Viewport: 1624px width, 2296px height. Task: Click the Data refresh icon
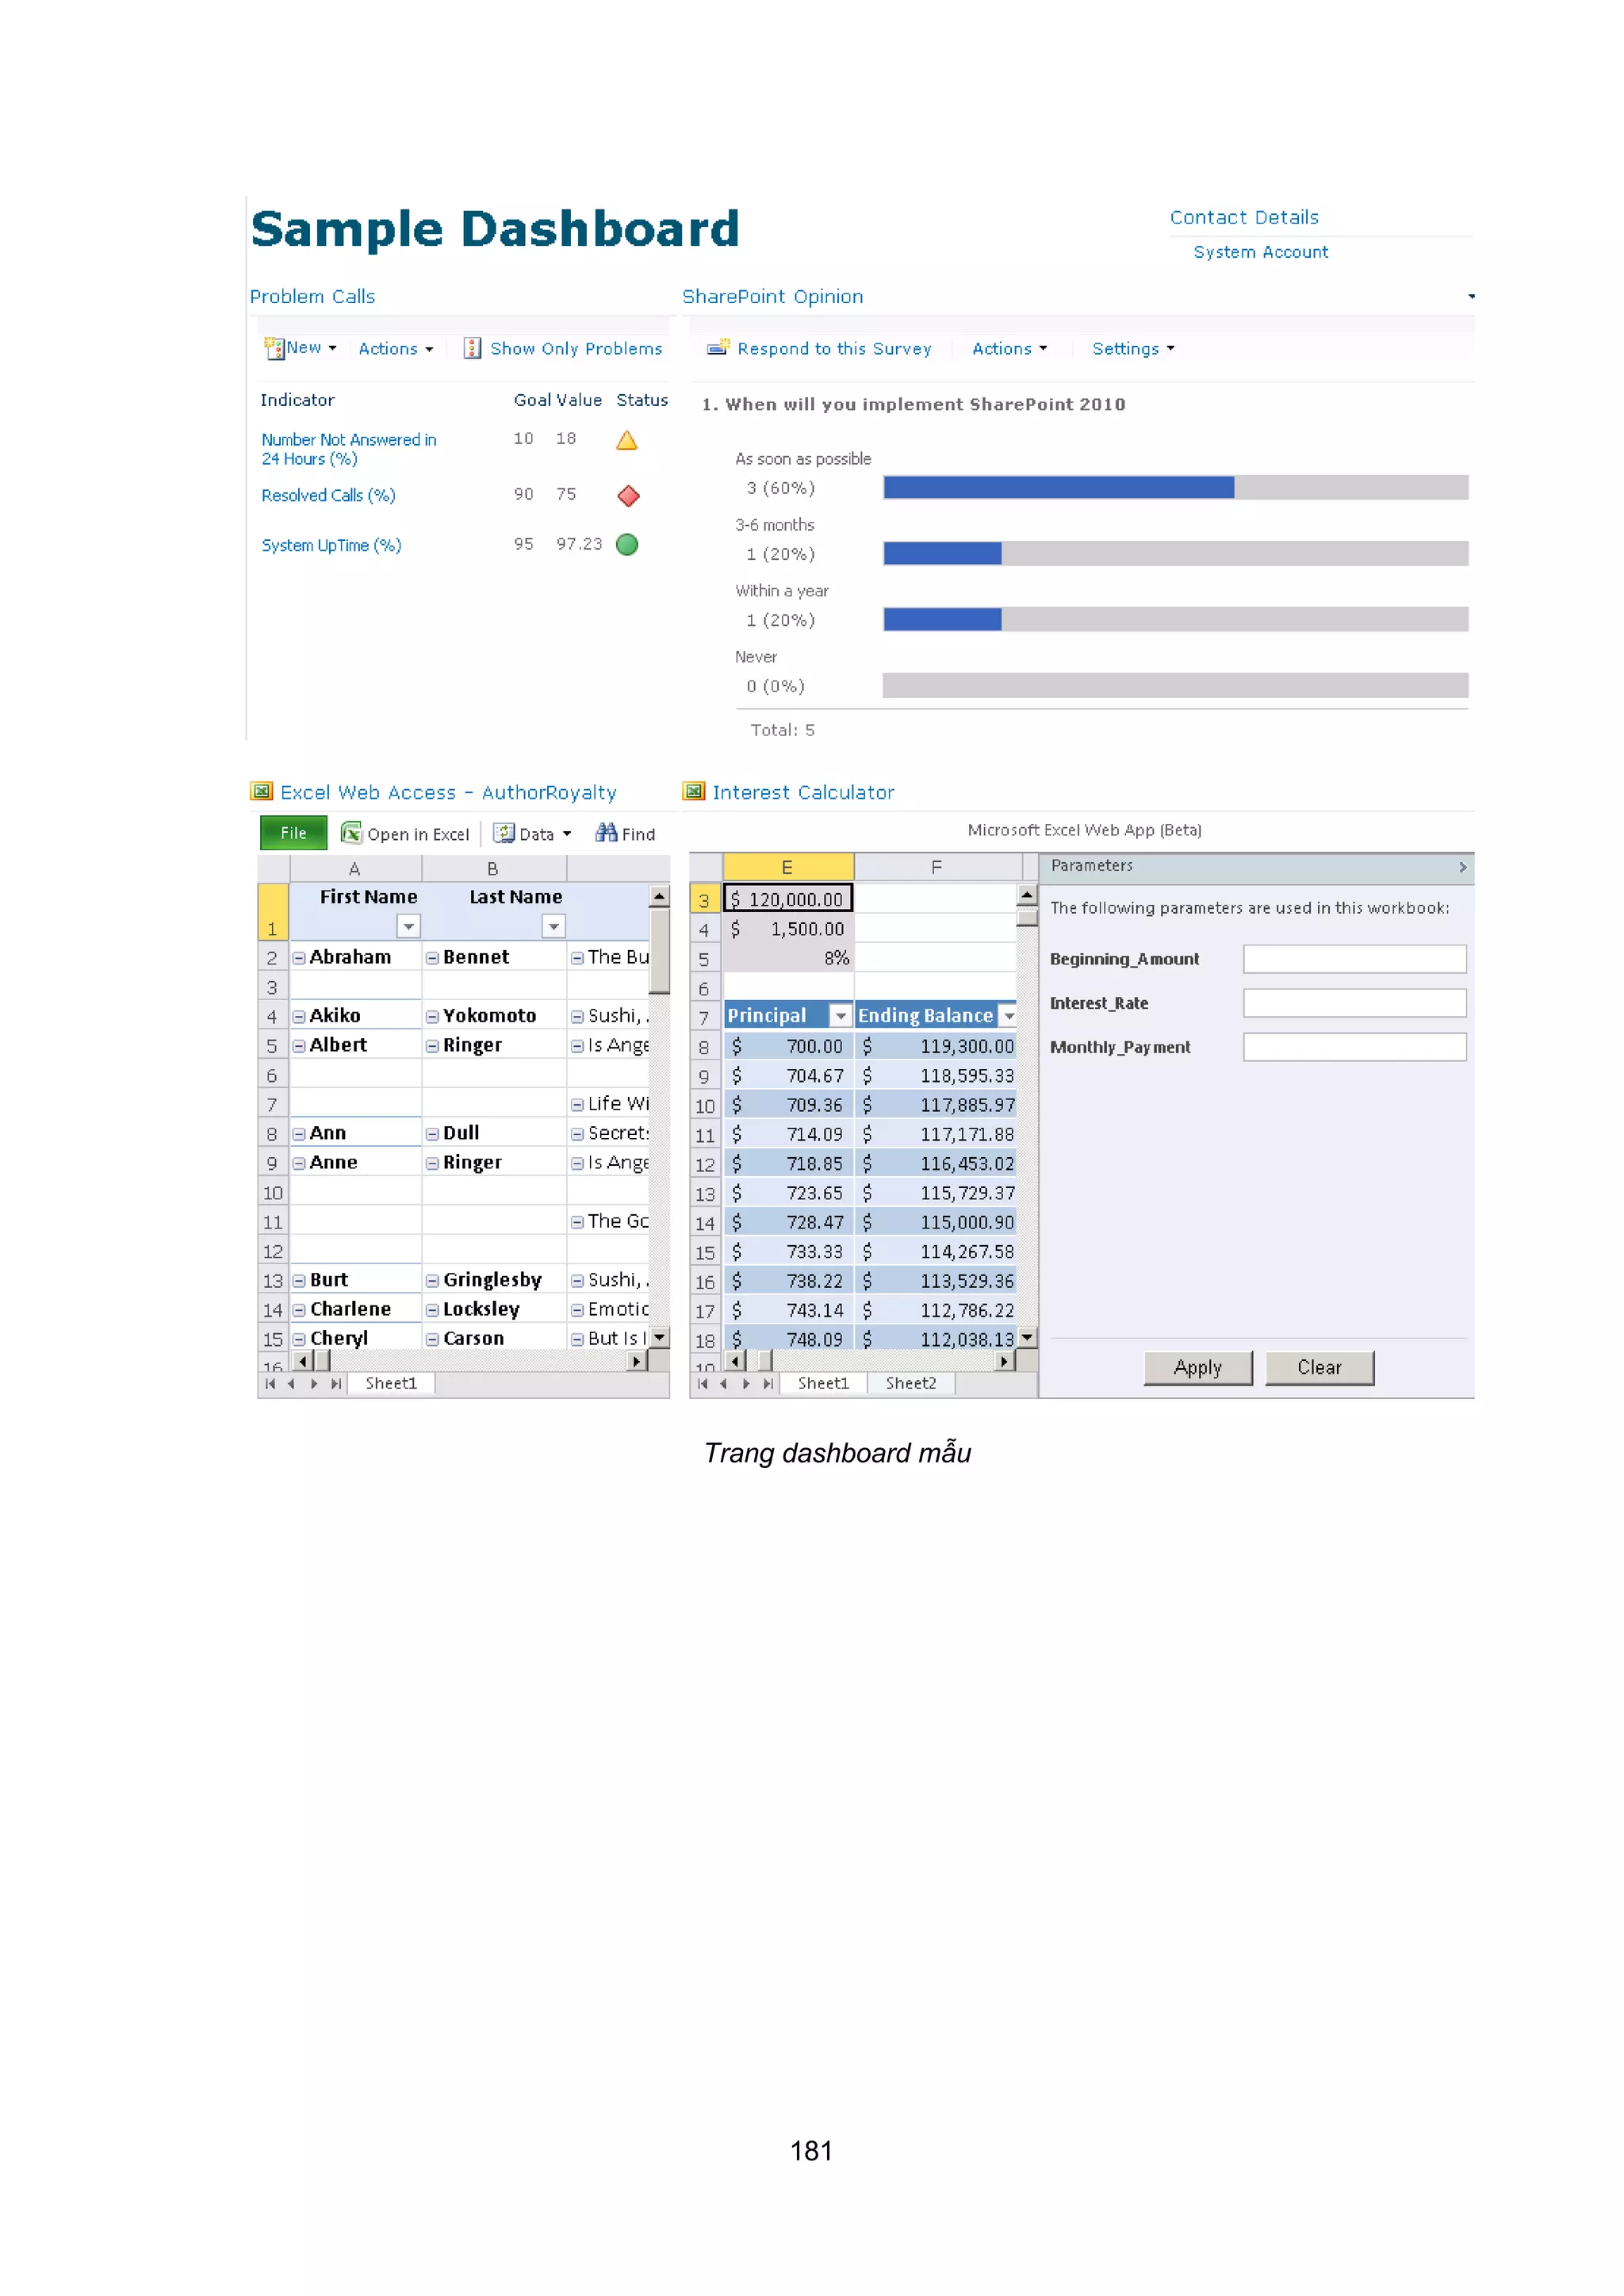[504, 833]
